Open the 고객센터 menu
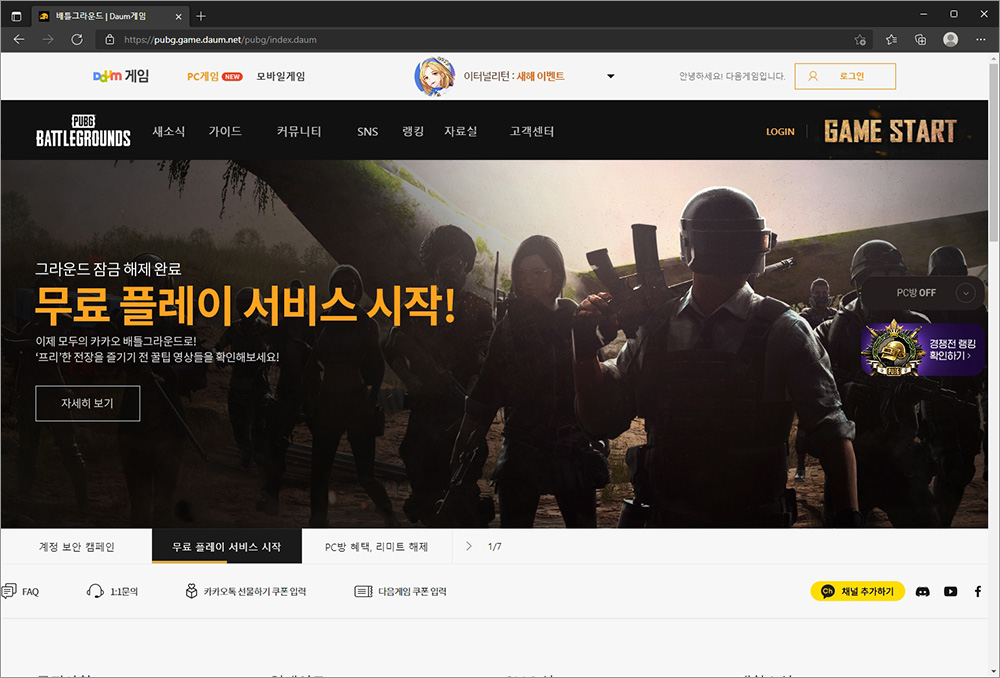1000x678 pixels. point(532,131)
